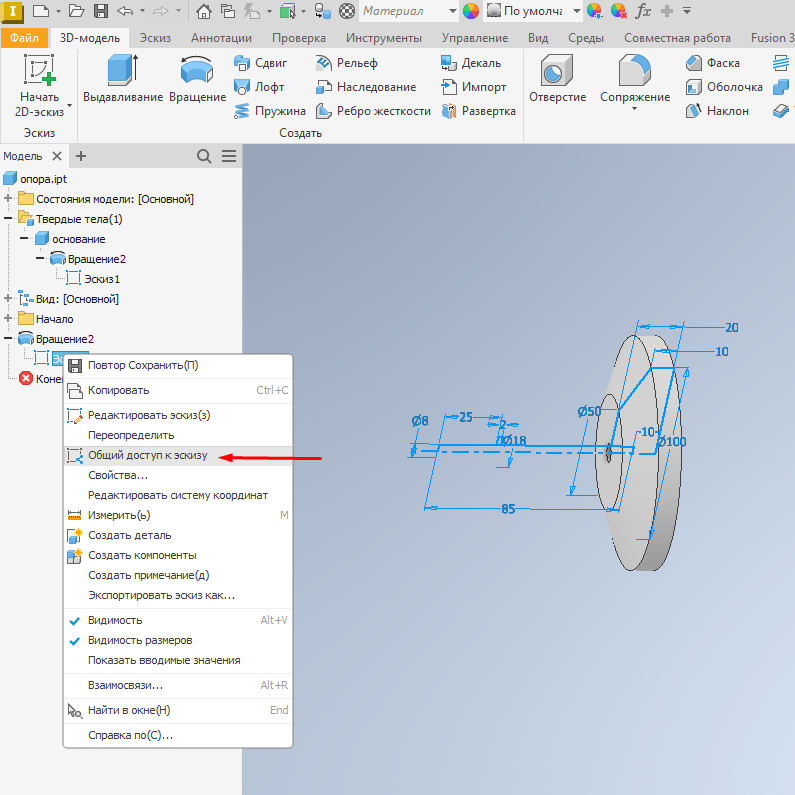Open the Сопряжение dropdown arrow
This screenshot has height=795, width=795.
(x=634, y=109)
